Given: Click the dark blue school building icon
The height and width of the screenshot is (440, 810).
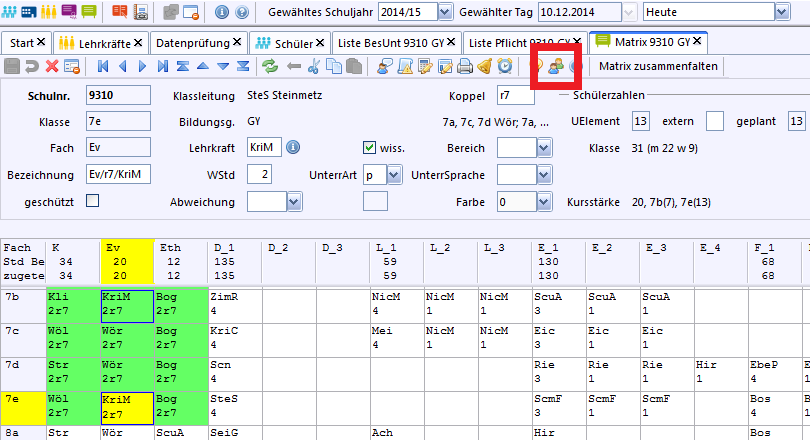Looking at the screenshot, I should tap(29, 11).
